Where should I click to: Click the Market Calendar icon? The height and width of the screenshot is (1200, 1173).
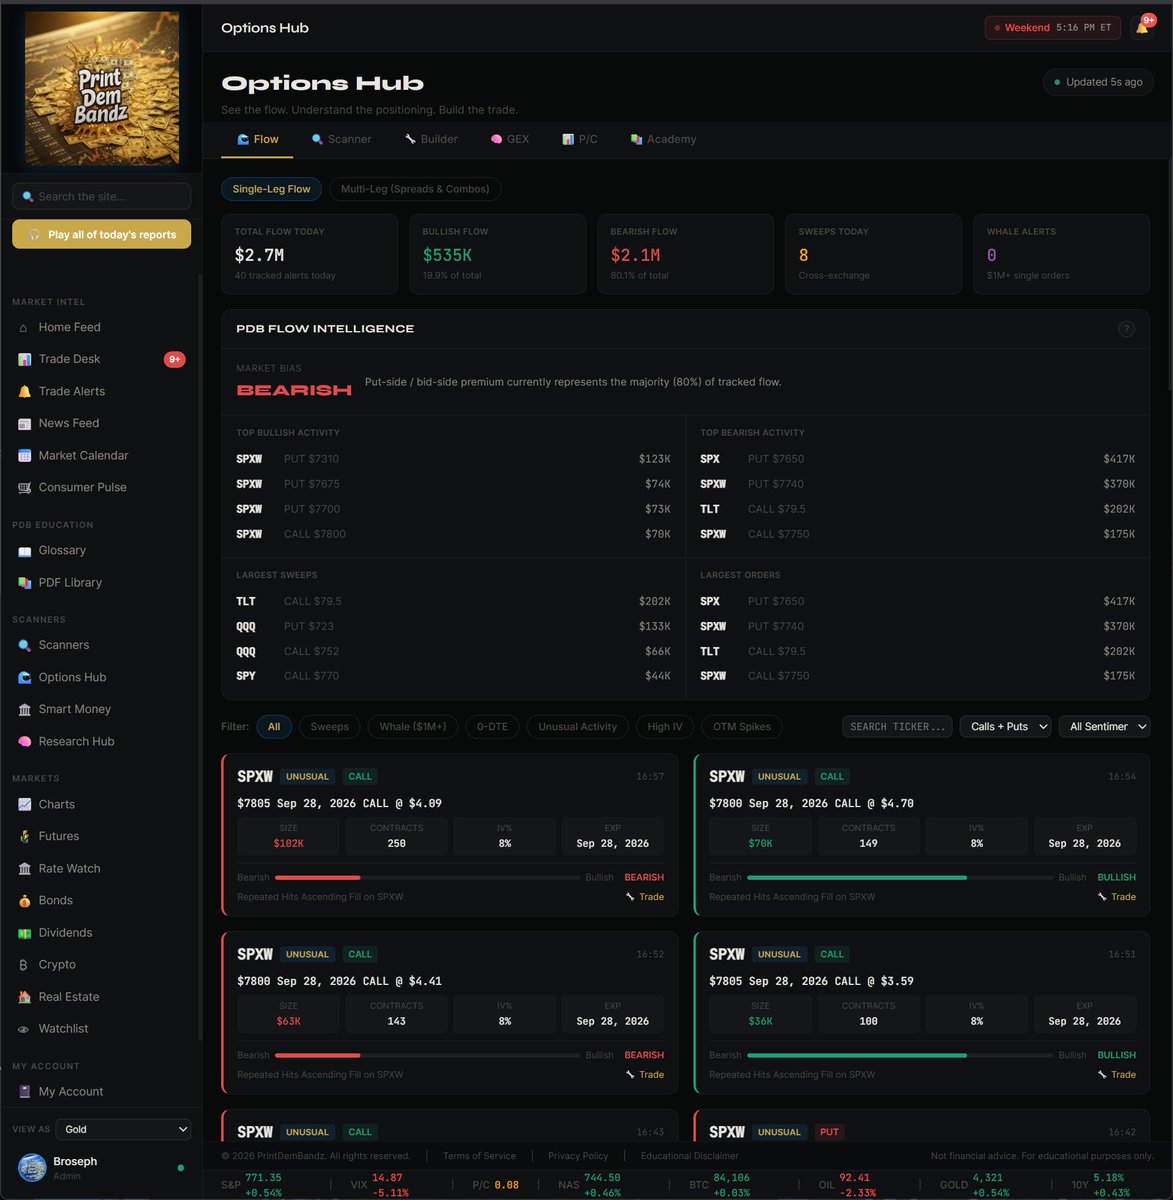(x=24, y=455)
